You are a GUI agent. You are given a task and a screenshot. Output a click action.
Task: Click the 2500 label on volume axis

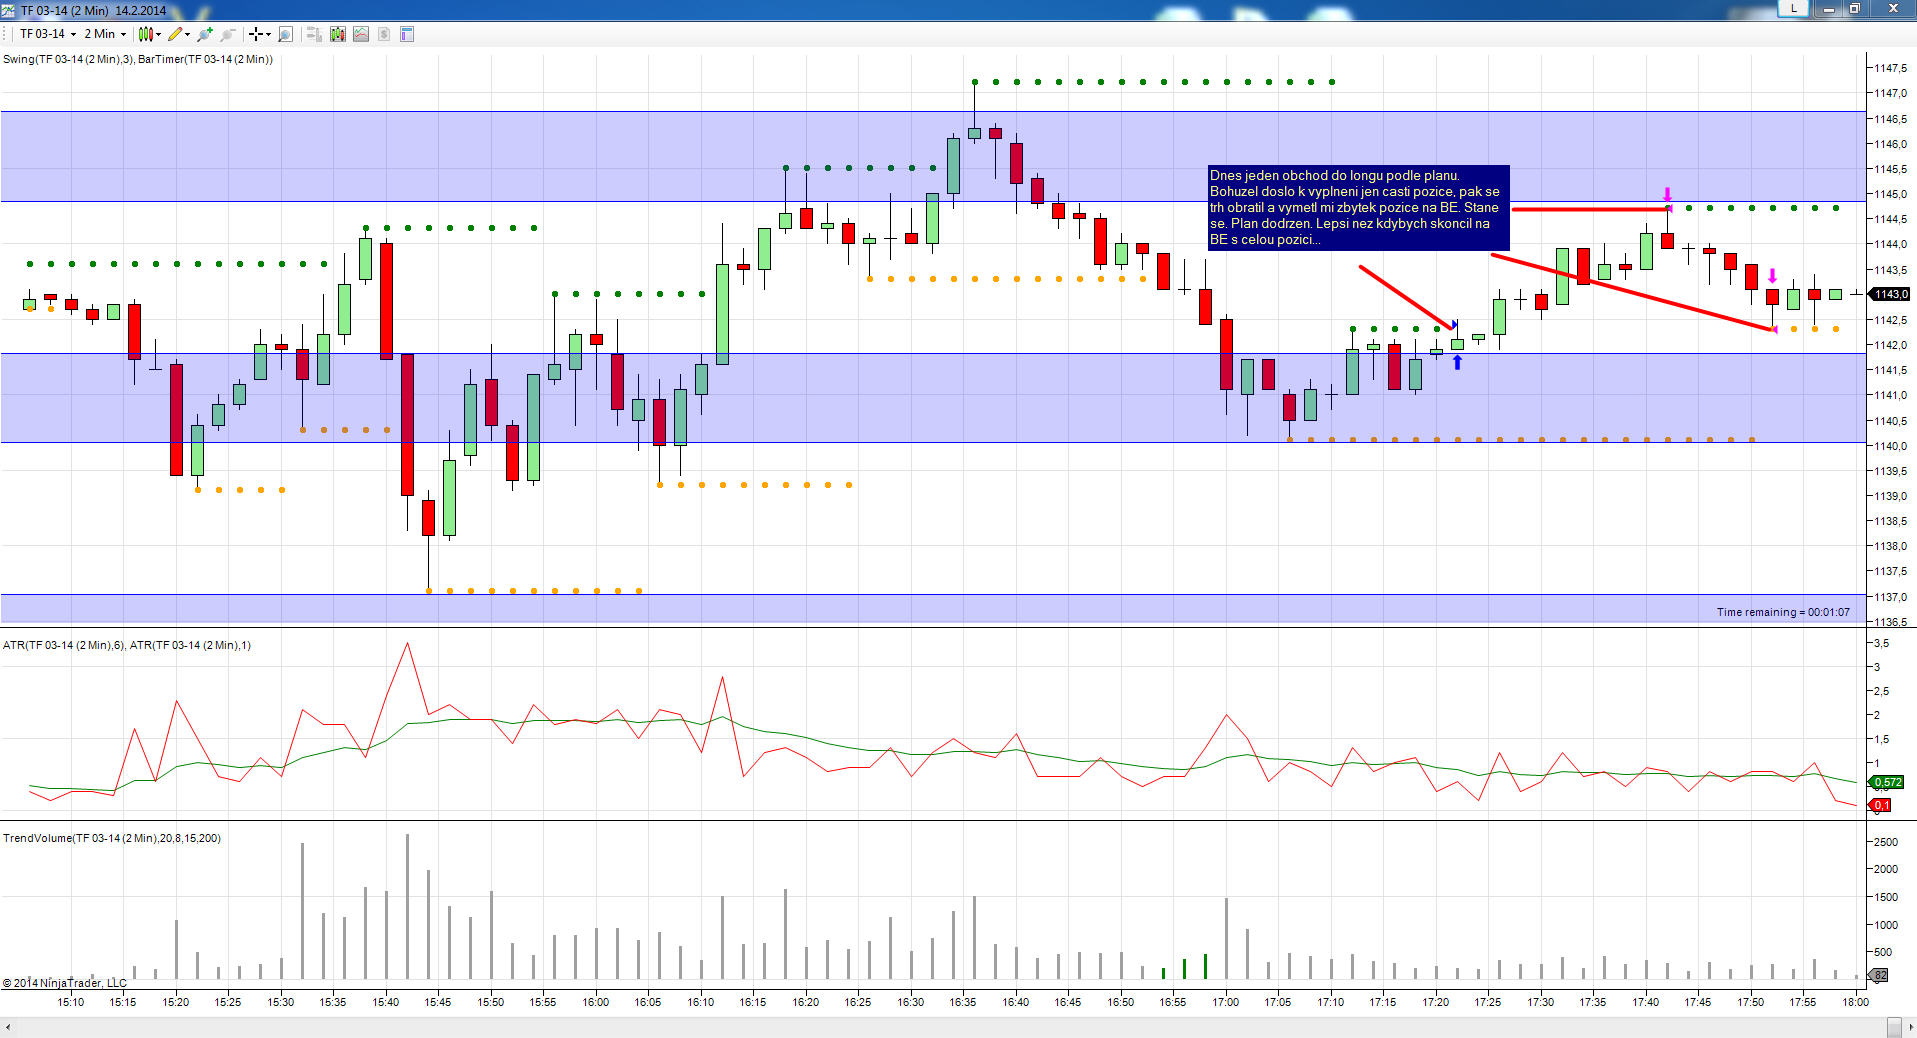1886,842
